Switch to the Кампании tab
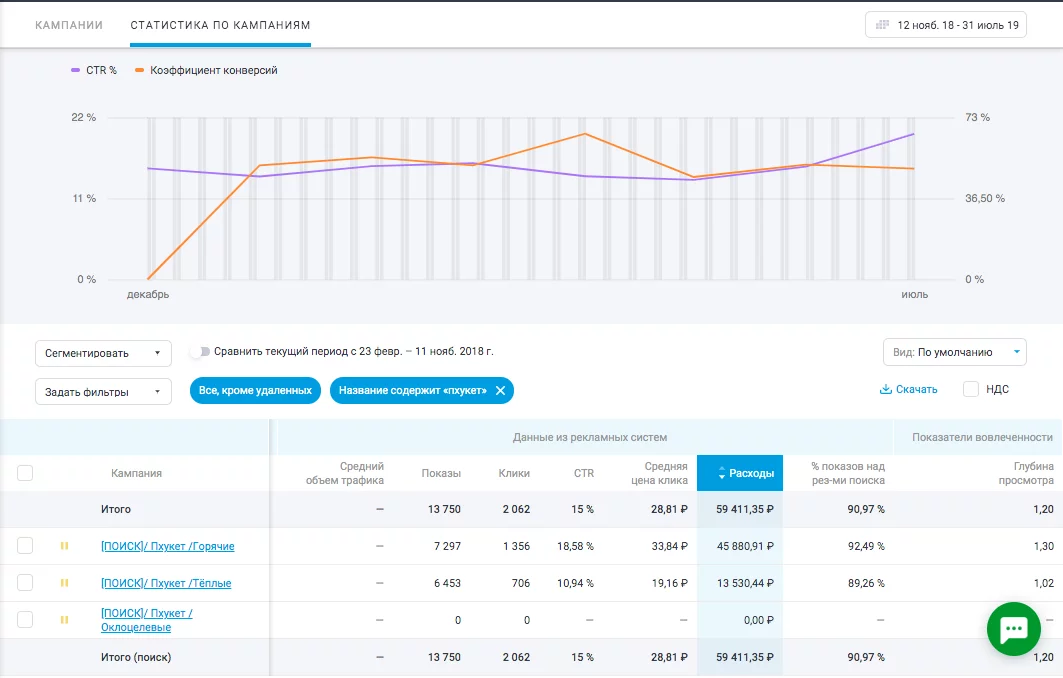The width and height of the screenshot is (1063, 678). 69,24
